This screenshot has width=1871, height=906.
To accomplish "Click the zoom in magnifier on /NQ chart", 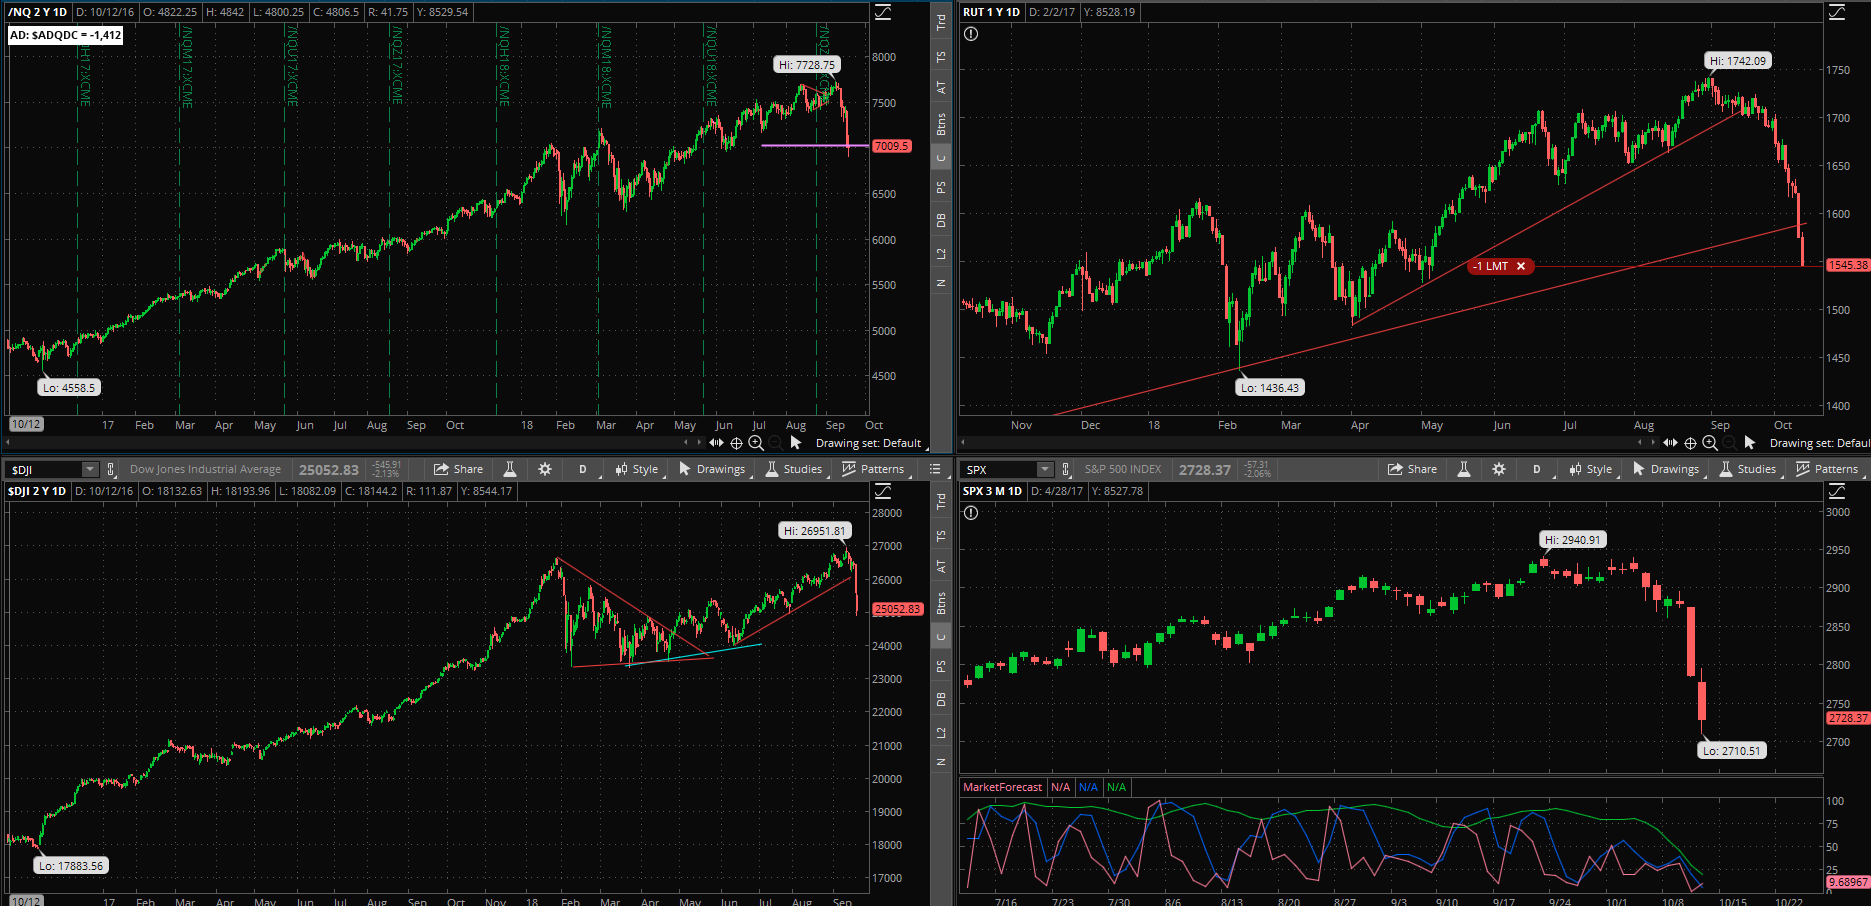I will click(x=757, y=442).
